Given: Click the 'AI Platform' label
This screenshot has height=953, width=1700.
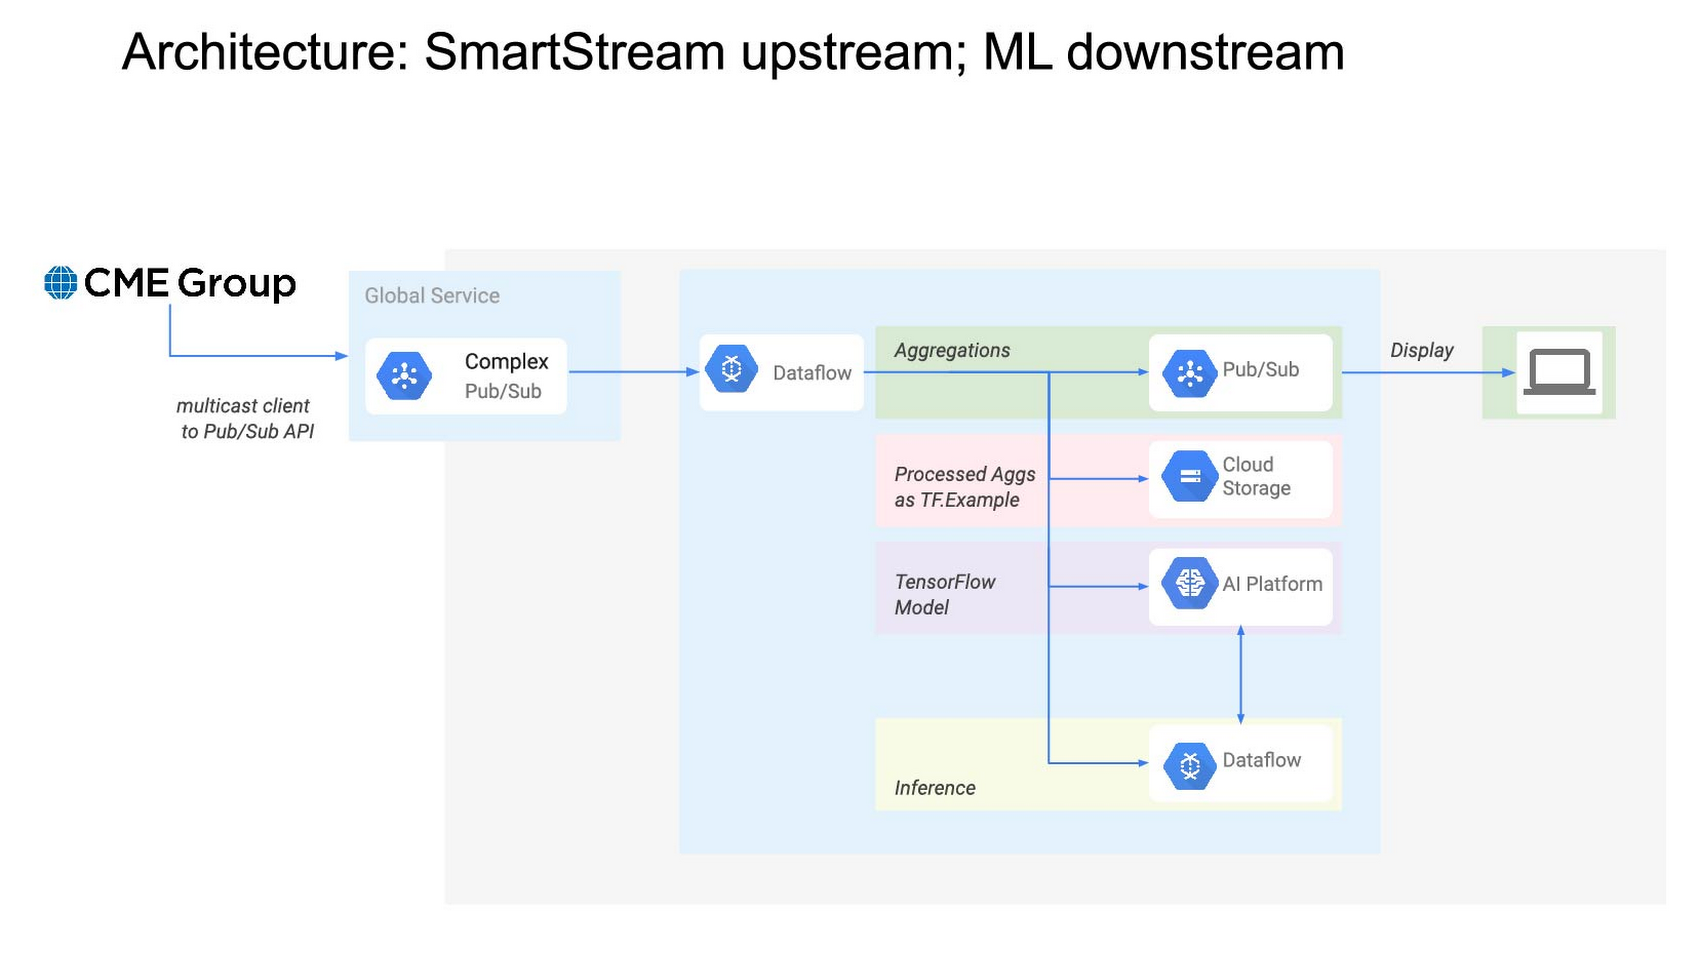Looking at the screenshot, I should (1272, 584).
